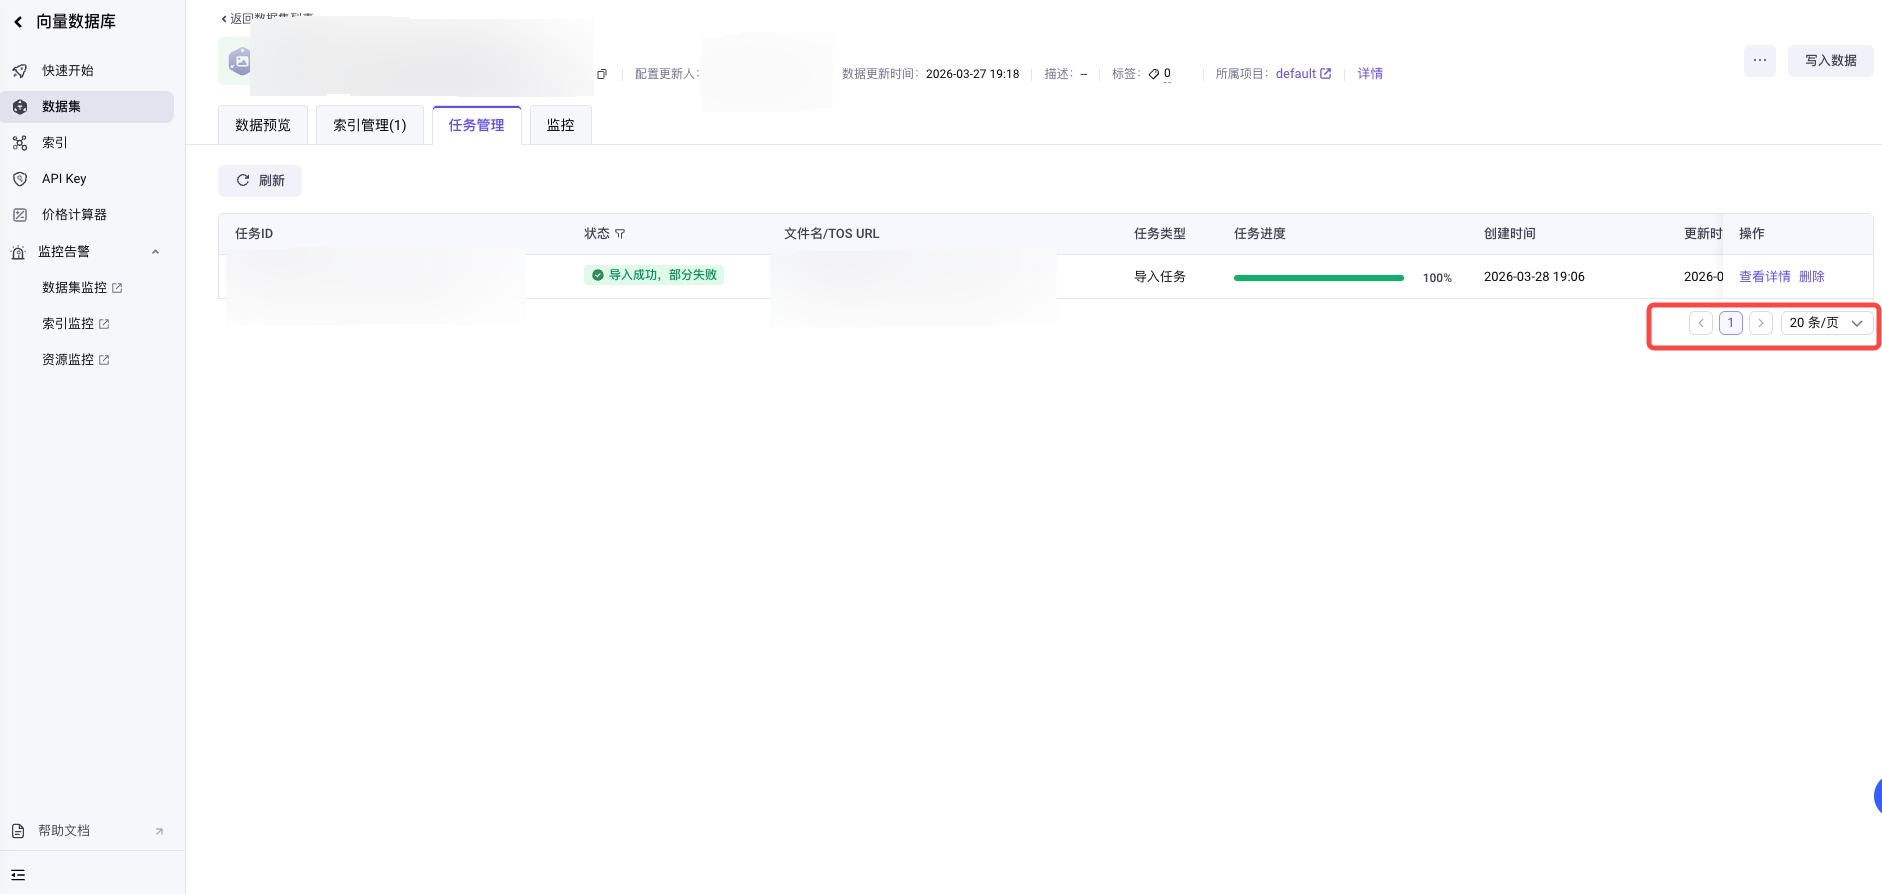The width and height of the screenshot is (1882, 894).
Task: Click the 任务ID column header
Action: [254, 233]
